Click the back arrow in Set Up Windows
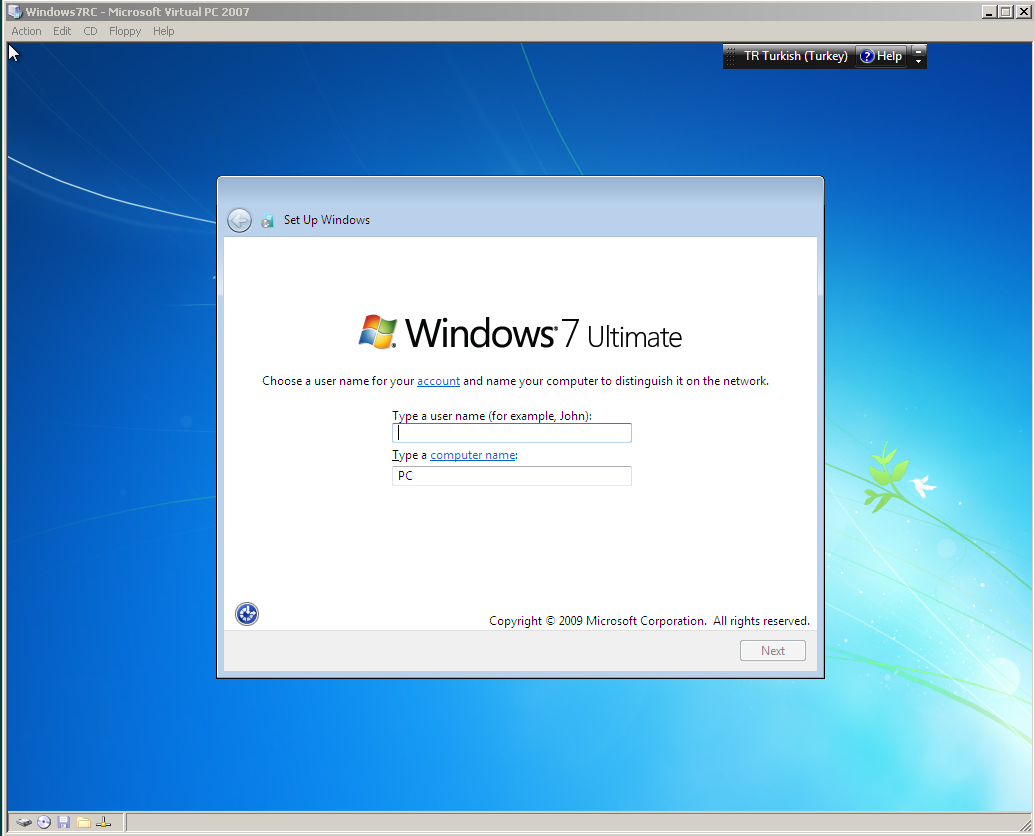 (239, 220)
